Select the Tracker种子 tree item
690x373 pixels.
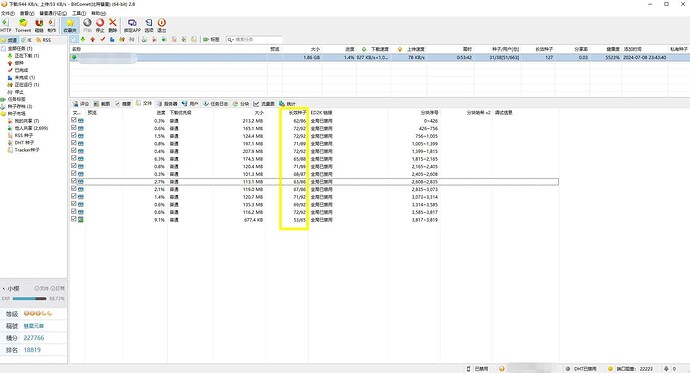[x=27, y=150]
